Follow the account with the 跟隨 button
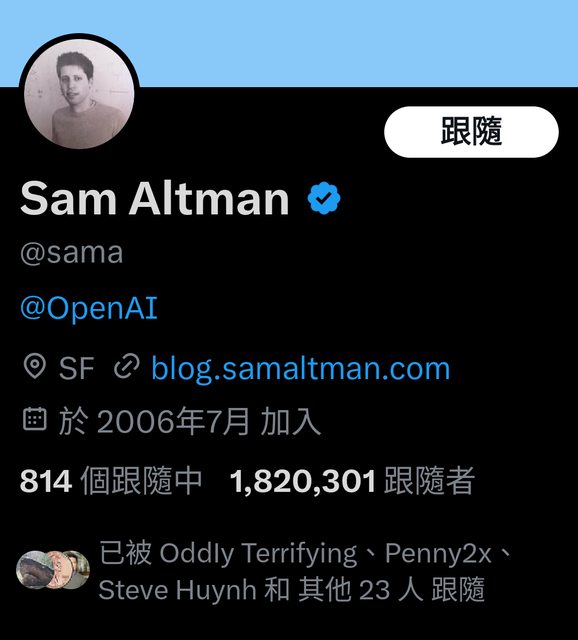 click(471, 132)
